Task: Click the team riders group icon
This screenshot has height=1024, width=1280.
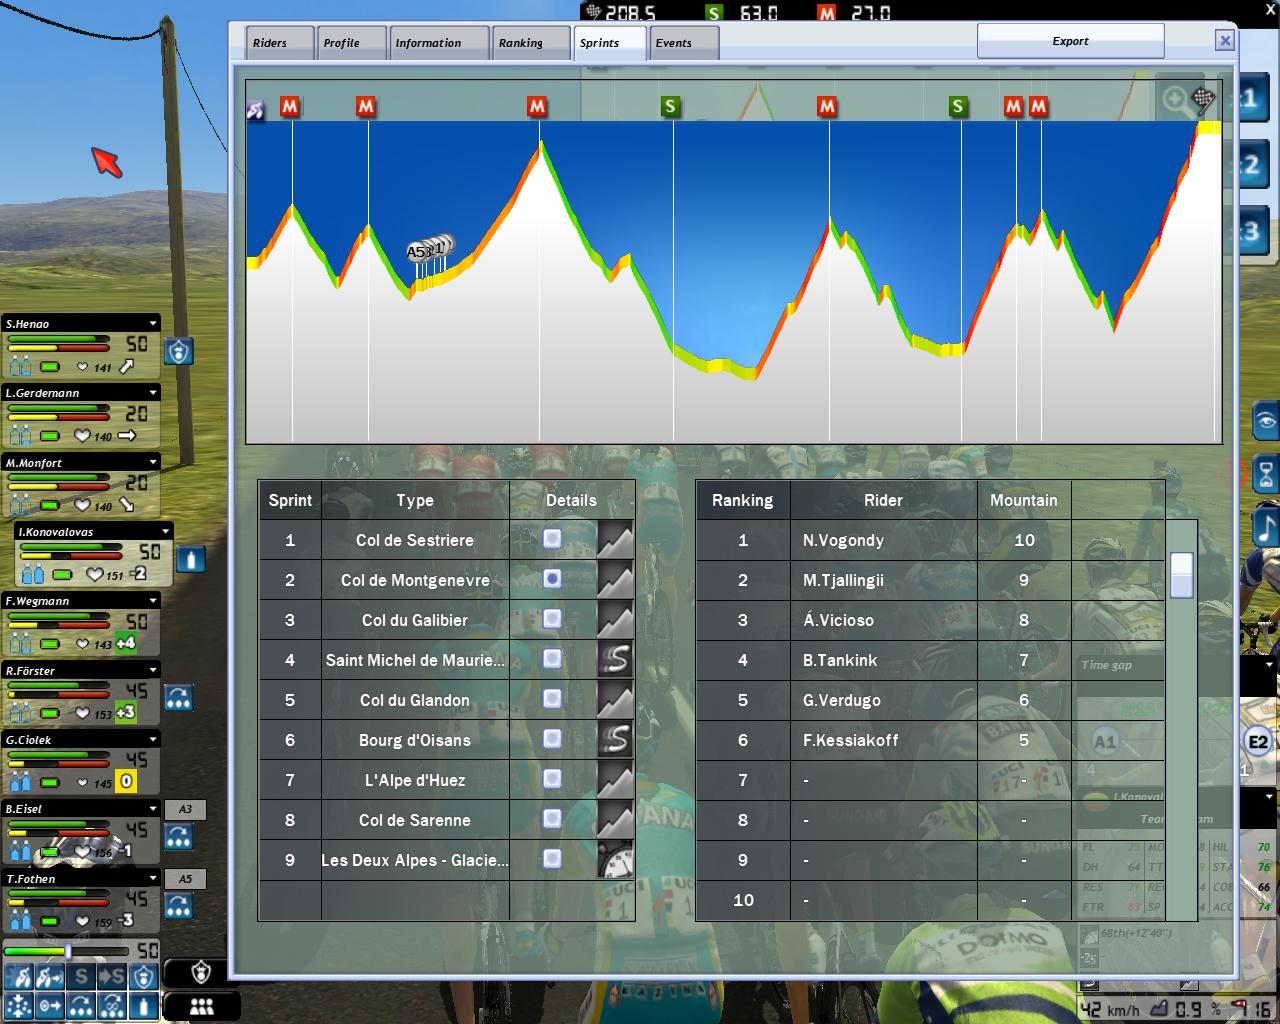Action: (201, 1006)
